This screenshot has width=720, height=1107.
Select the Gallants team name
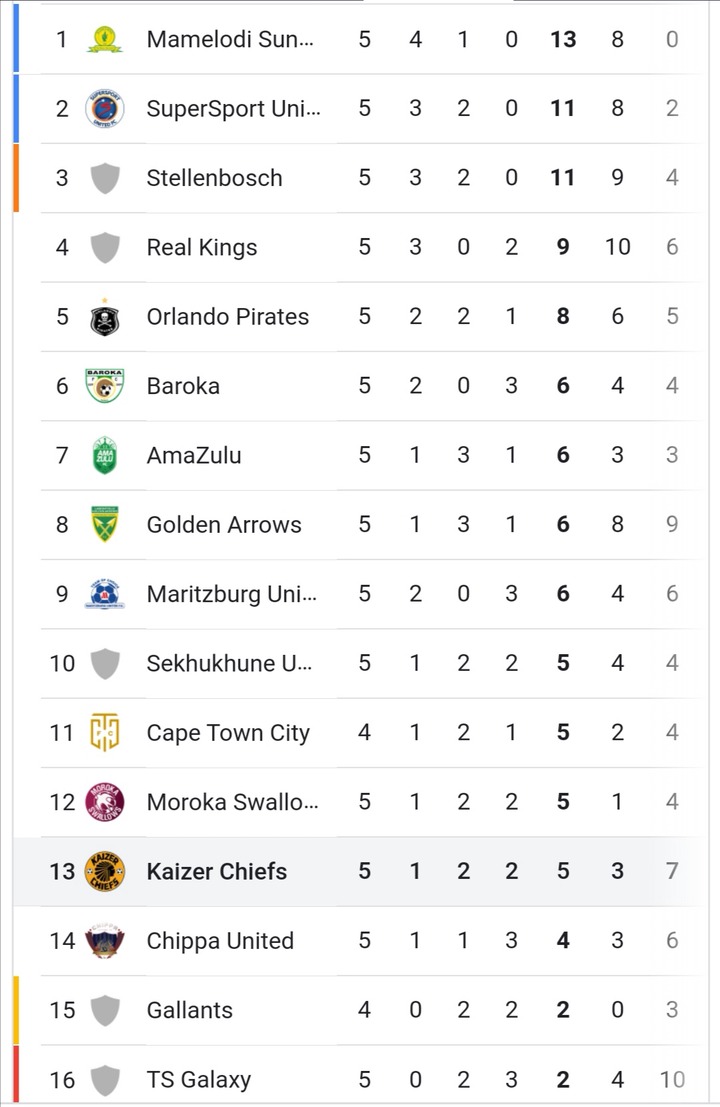pos(190,1010)
